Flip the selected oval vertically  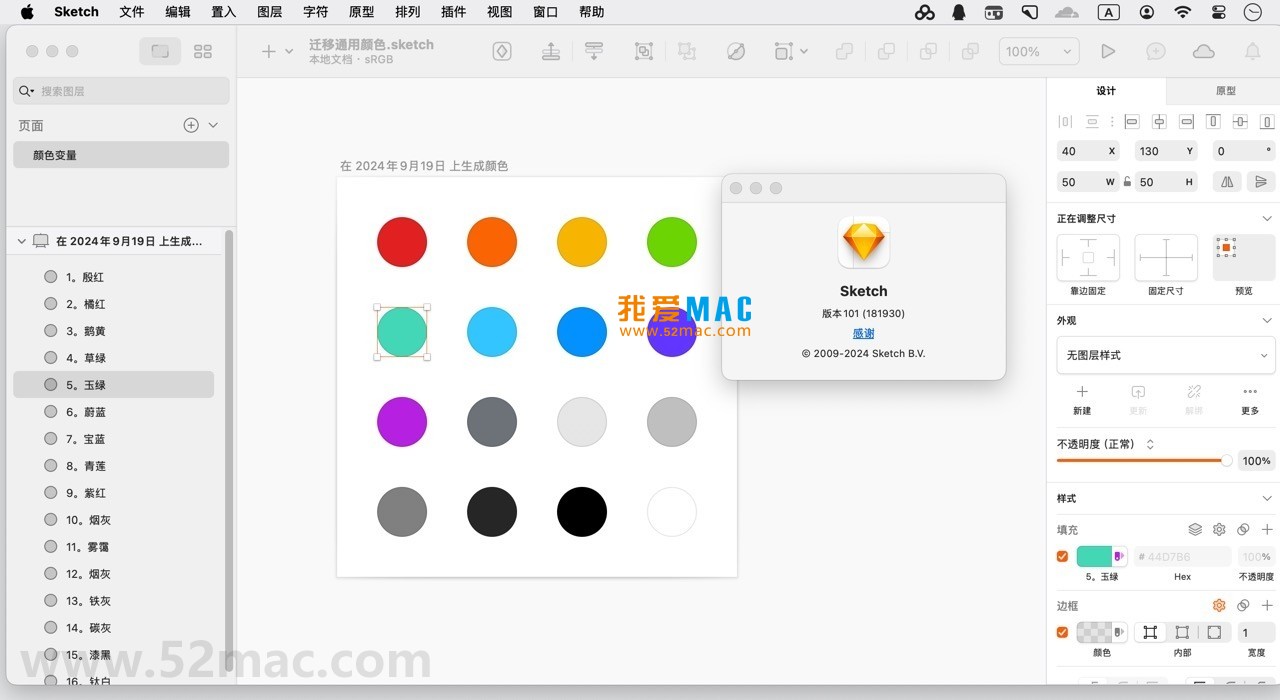[x=1262, y=180]
